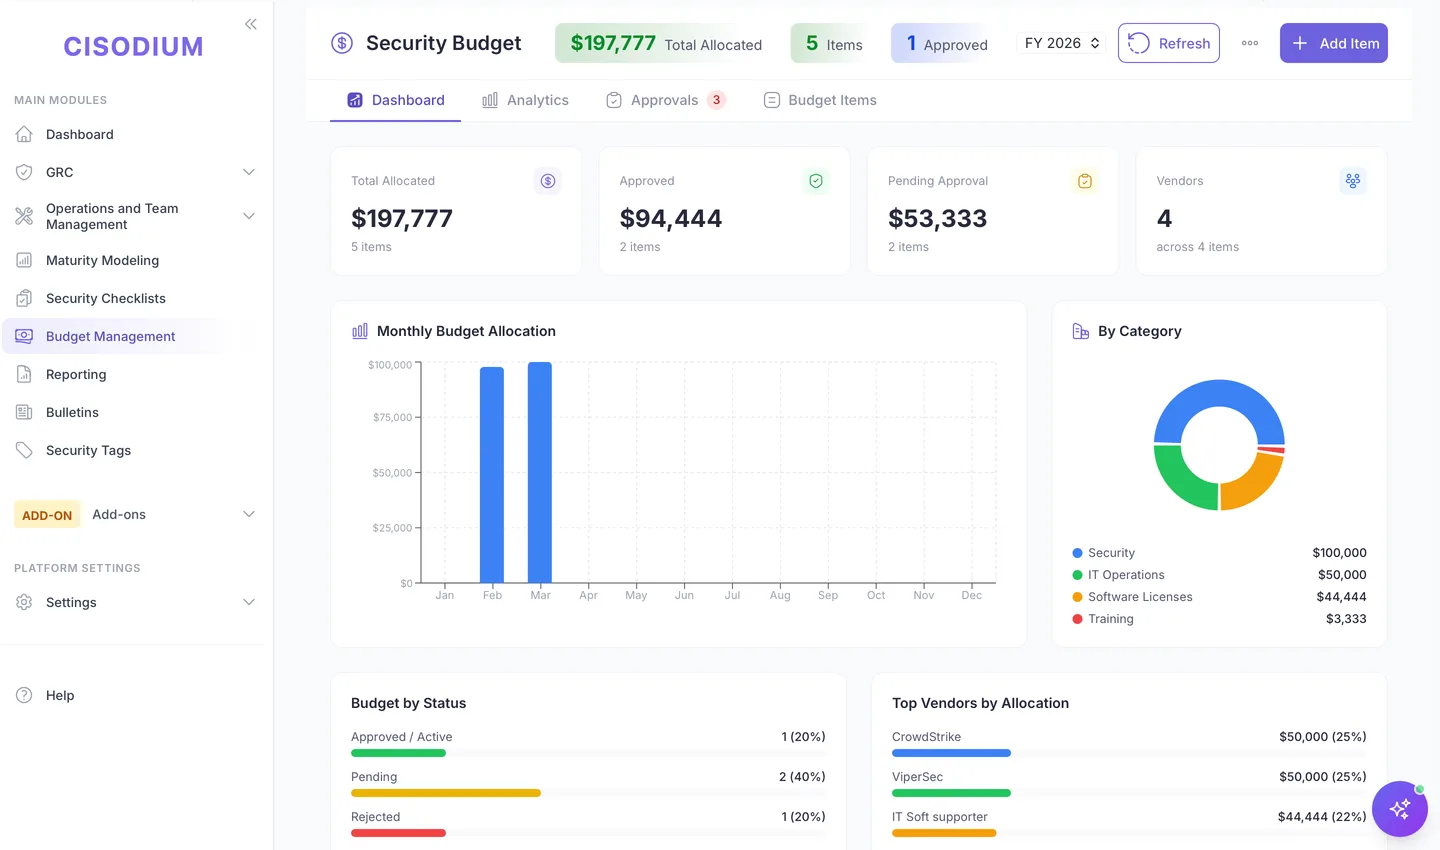1440x850 pixels.
Task: Click the GRC shield icon
Action: (24, 172)
